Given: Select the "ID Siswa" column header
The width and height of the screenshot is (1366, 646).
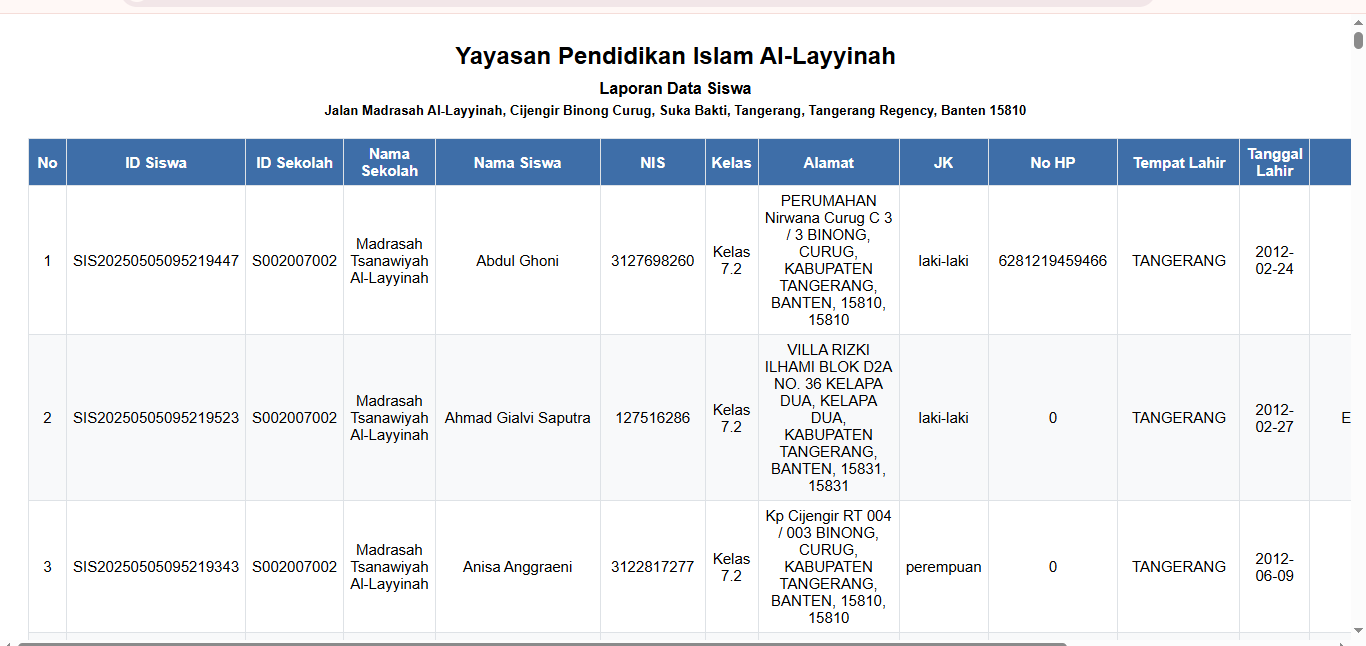Looking at the screenshot, I should click(155, 162).
